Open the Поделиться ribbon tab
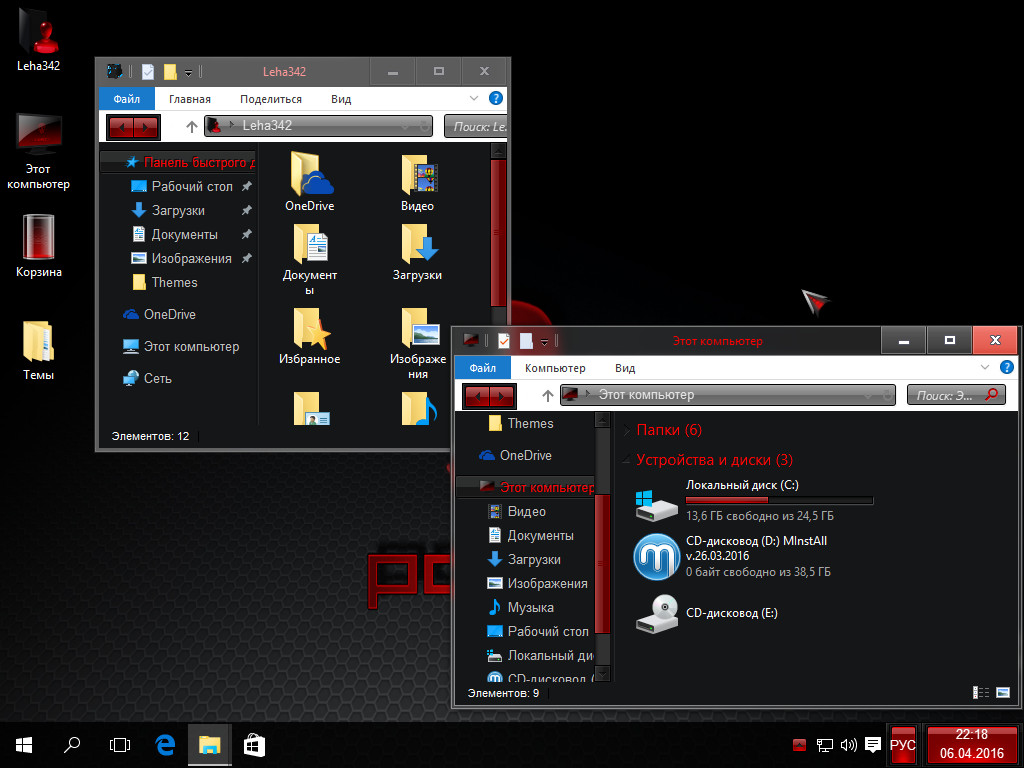Viewport: 1024px width, 768px height. point(271,99)
